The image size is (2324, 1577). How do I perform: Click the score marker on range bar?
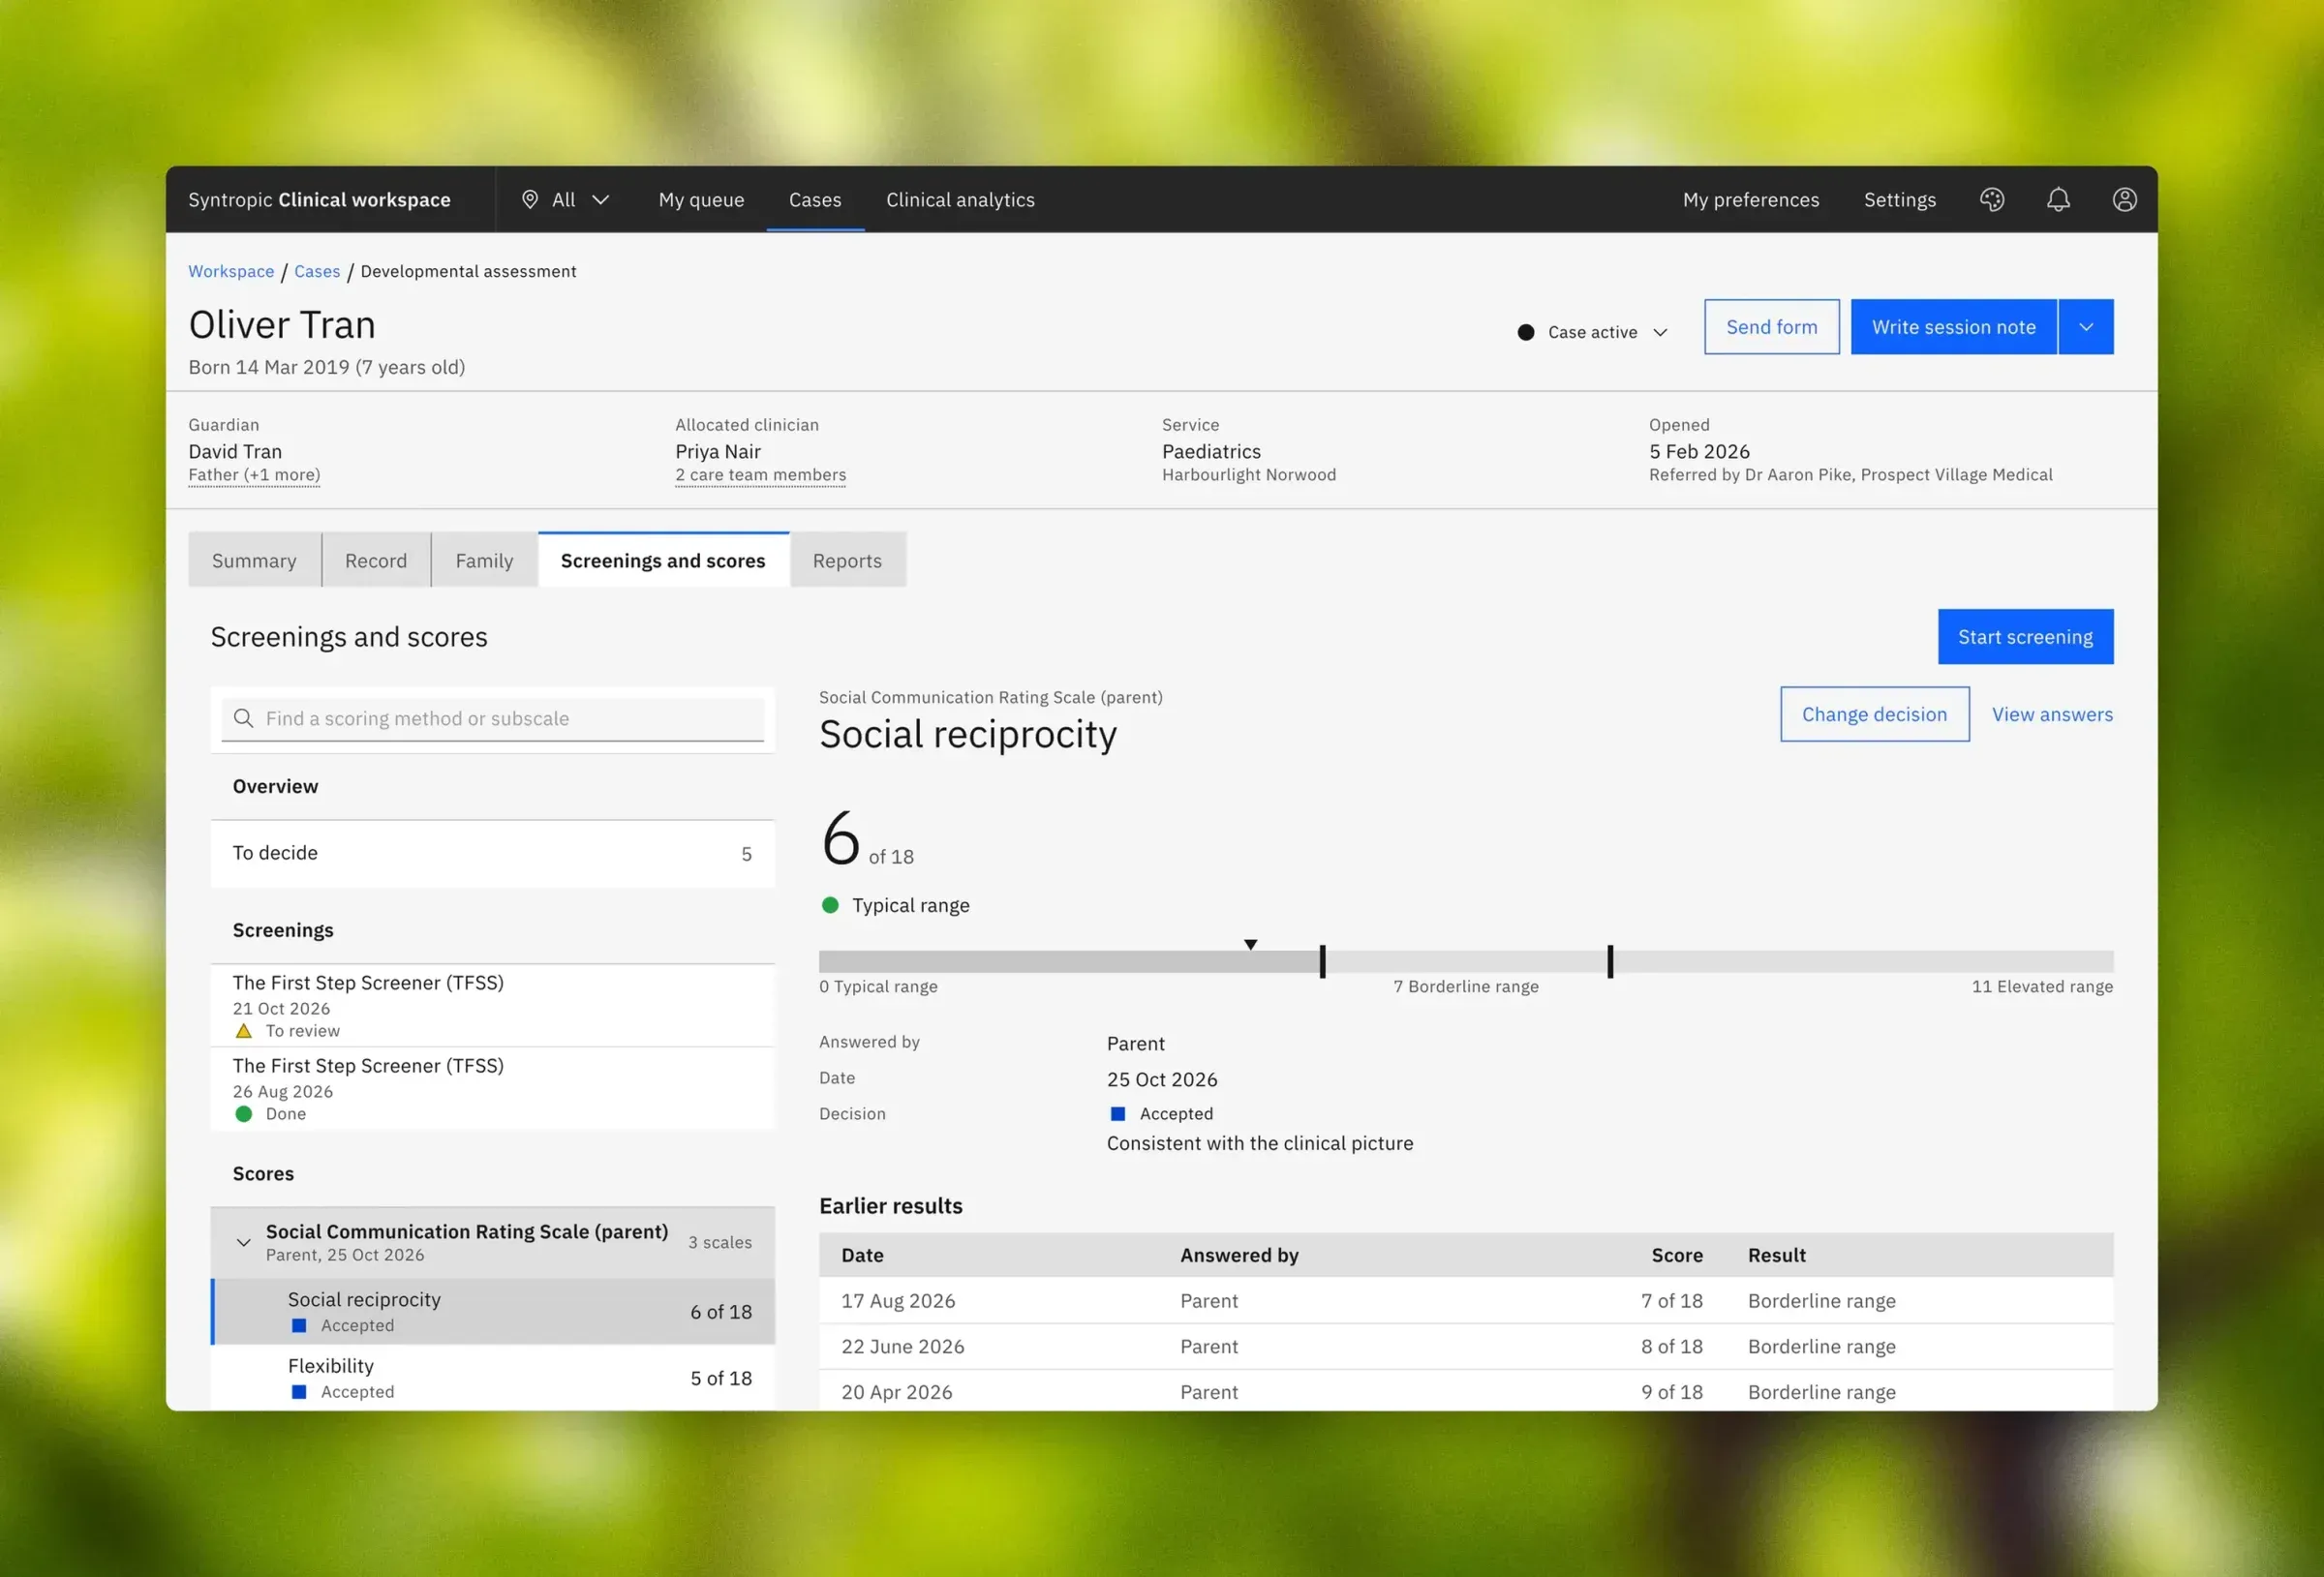tap(1250, 944)
